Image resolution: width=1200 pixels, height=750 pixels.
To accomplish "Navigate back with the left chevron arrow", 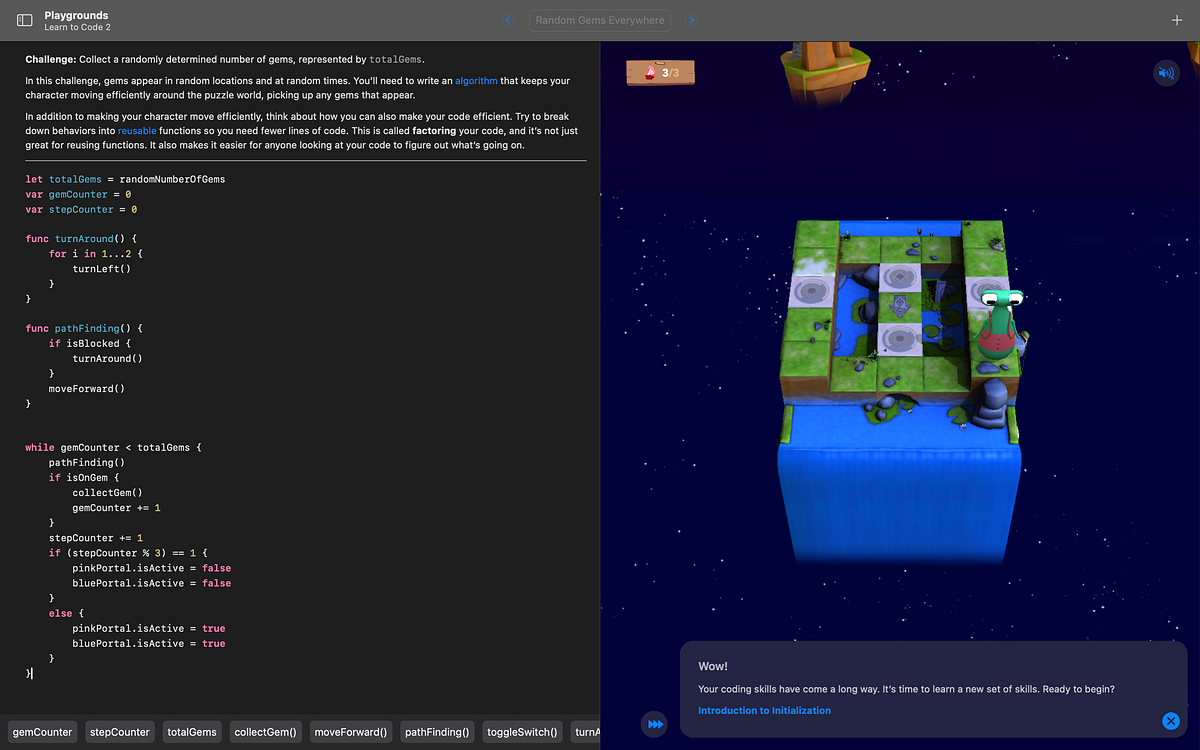I will 507,19.
